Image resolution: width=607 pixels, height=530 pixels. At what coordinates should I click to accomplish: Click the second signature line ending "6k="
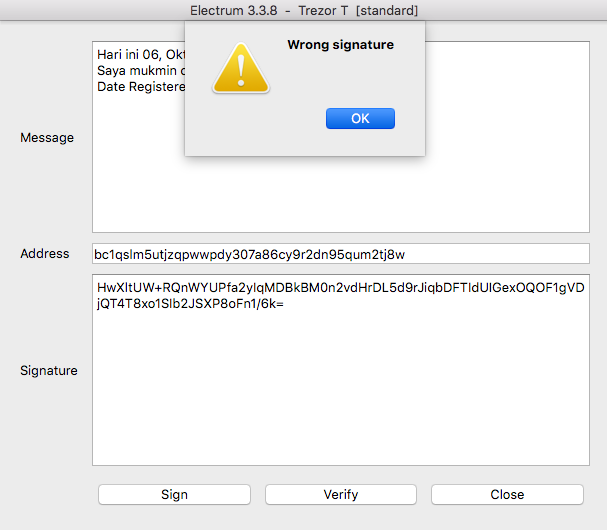click(190, 304)
